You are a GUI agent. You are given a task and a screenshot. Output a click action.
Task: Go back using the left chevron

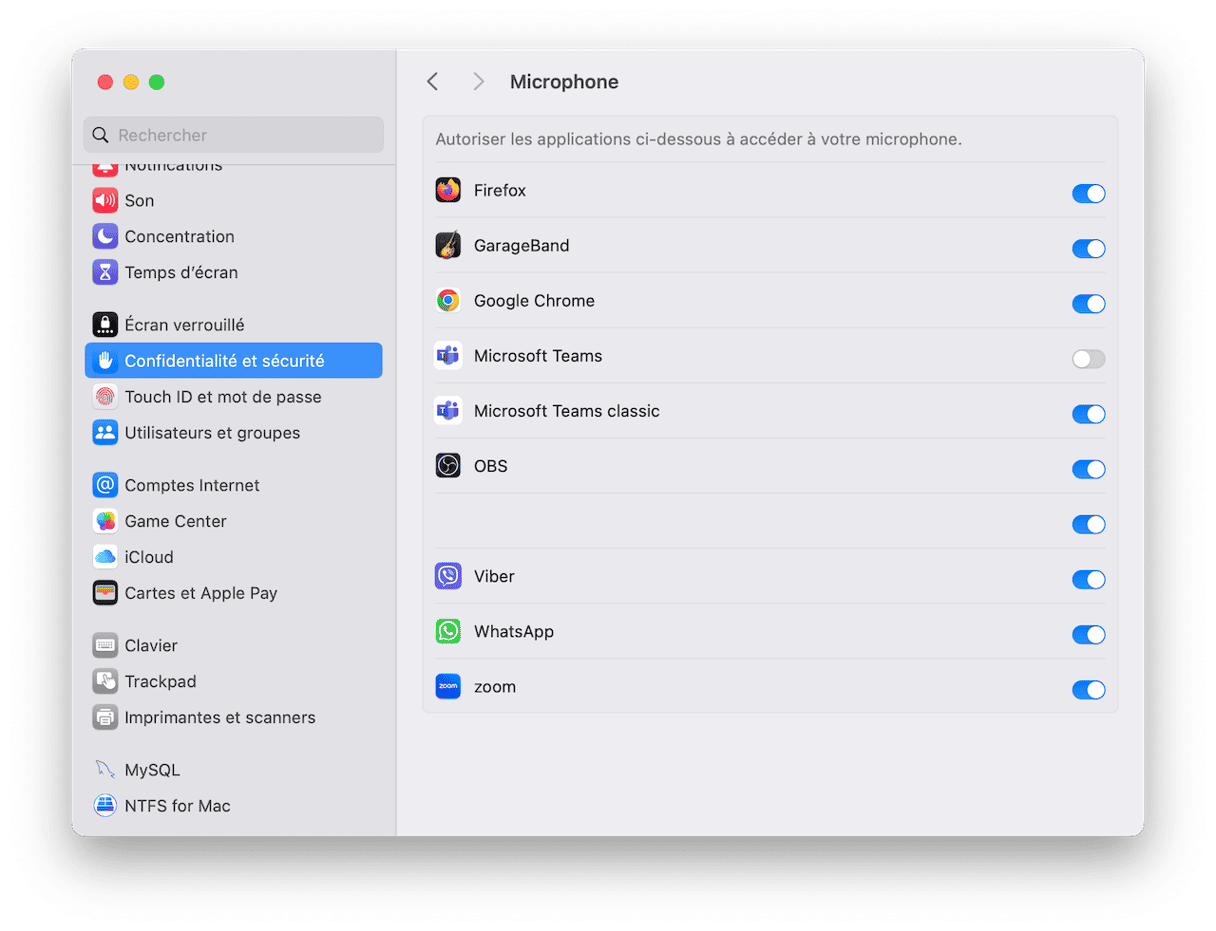(x=433, y=82)
